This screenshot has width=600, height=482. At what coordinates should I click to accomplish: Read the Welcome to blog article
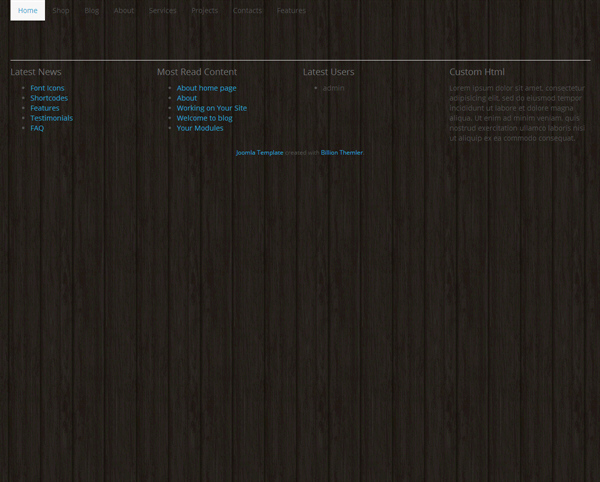click(x=204, y=118)
